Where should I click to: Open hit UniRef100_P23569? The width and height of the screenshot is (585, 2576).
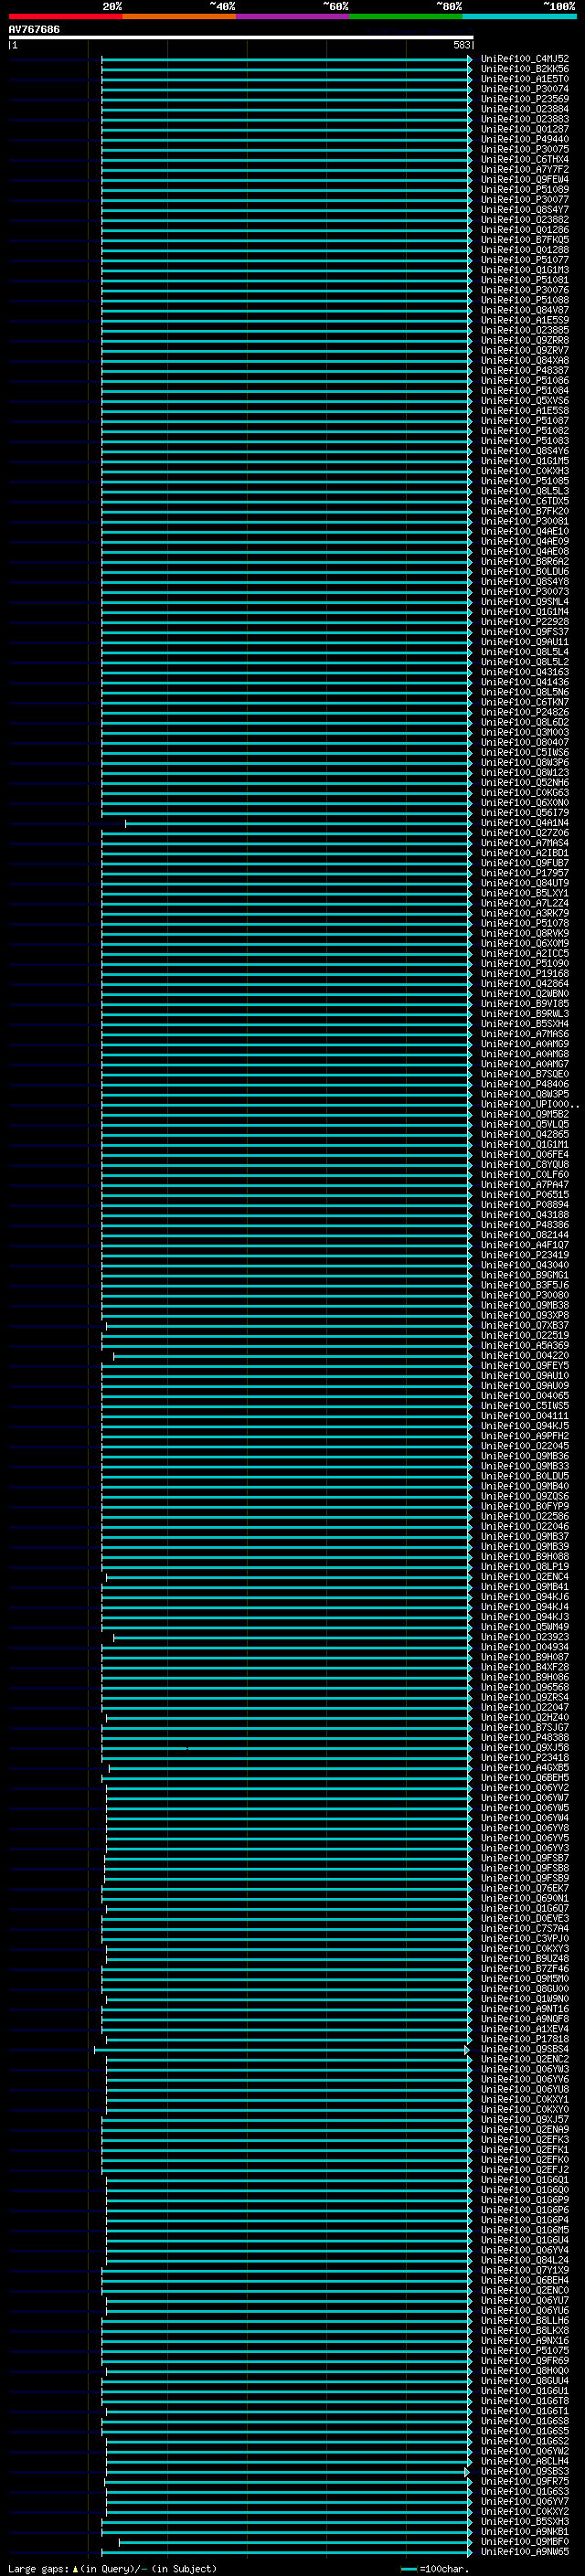click(x=525, y=99)
